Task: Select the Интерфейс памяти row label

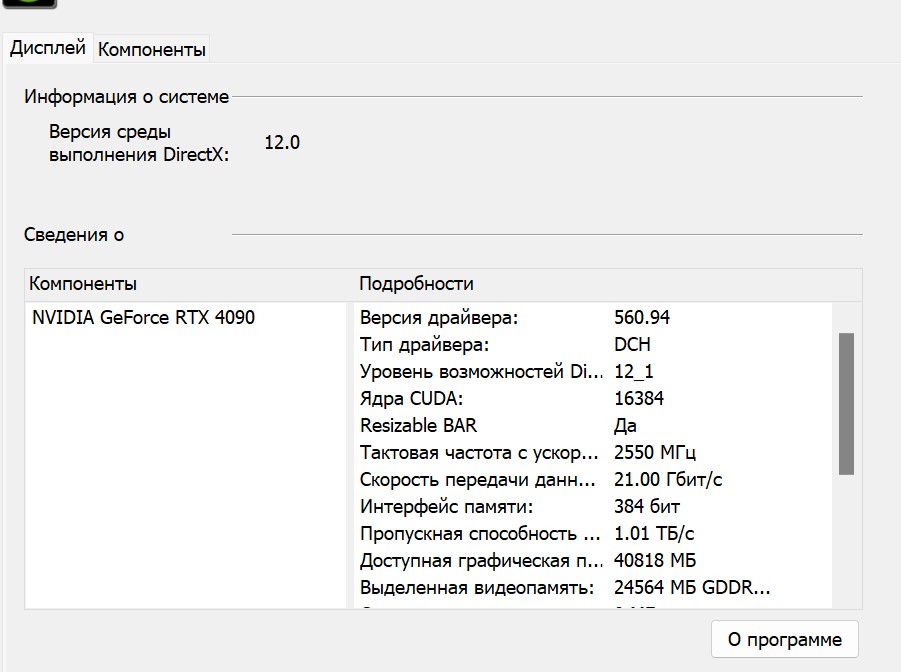Action: (446, 506)
